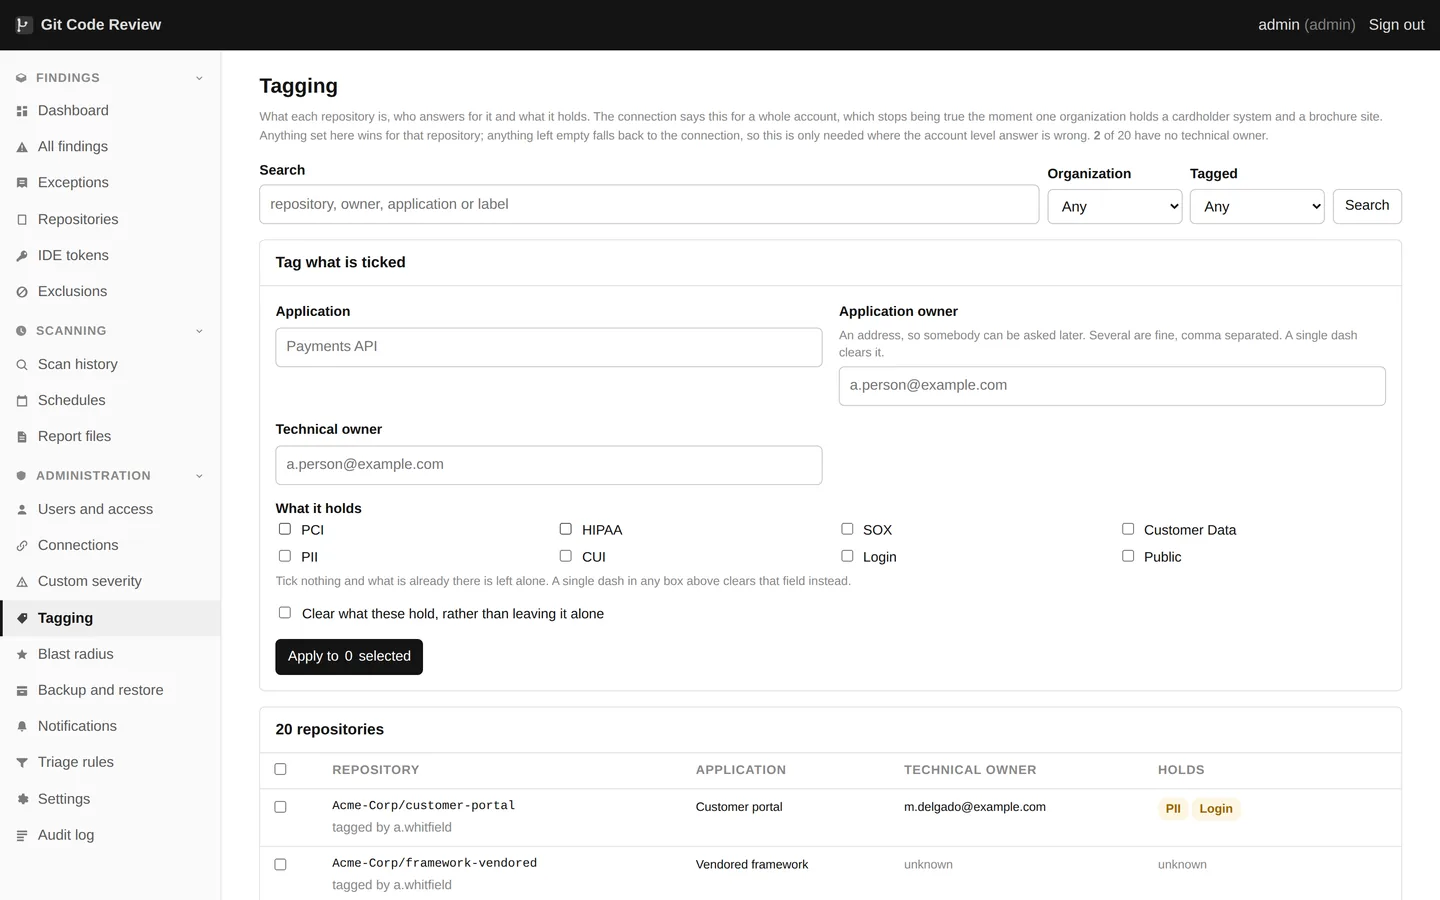
Task: Focus the Application owner email field
Action: pos(1112,386)
